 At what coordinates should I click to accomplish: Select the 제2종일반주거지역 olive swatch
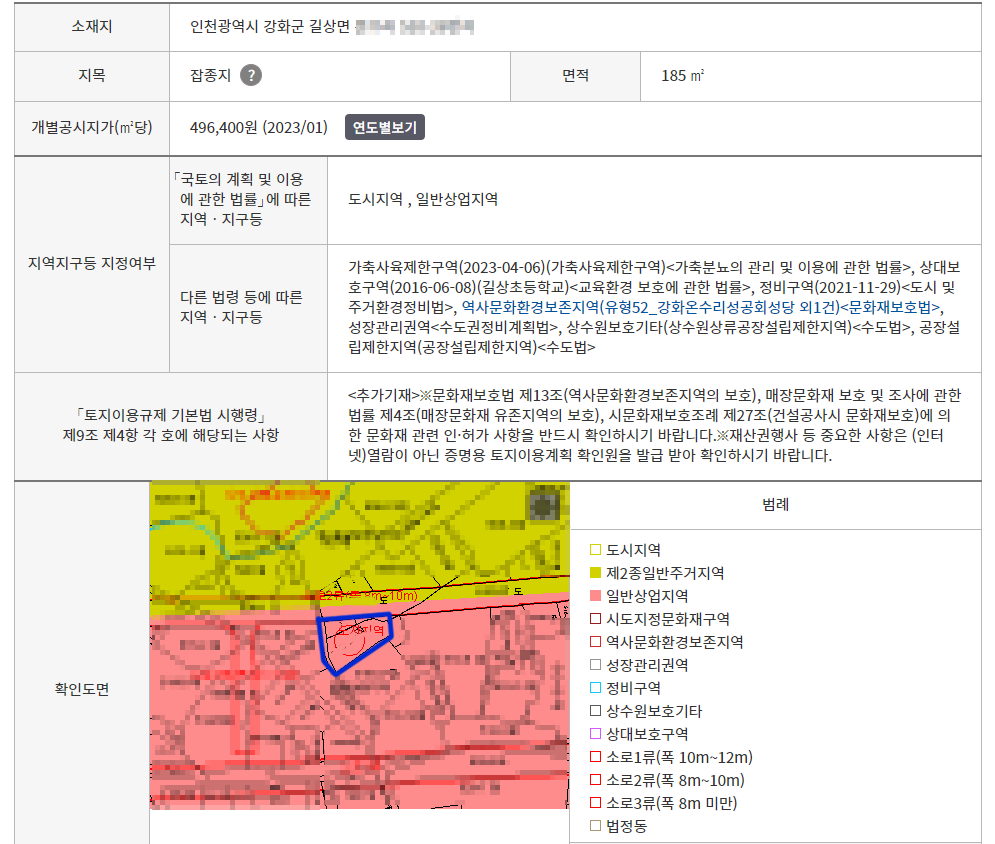pyautogui.click(x=595, y=573)
